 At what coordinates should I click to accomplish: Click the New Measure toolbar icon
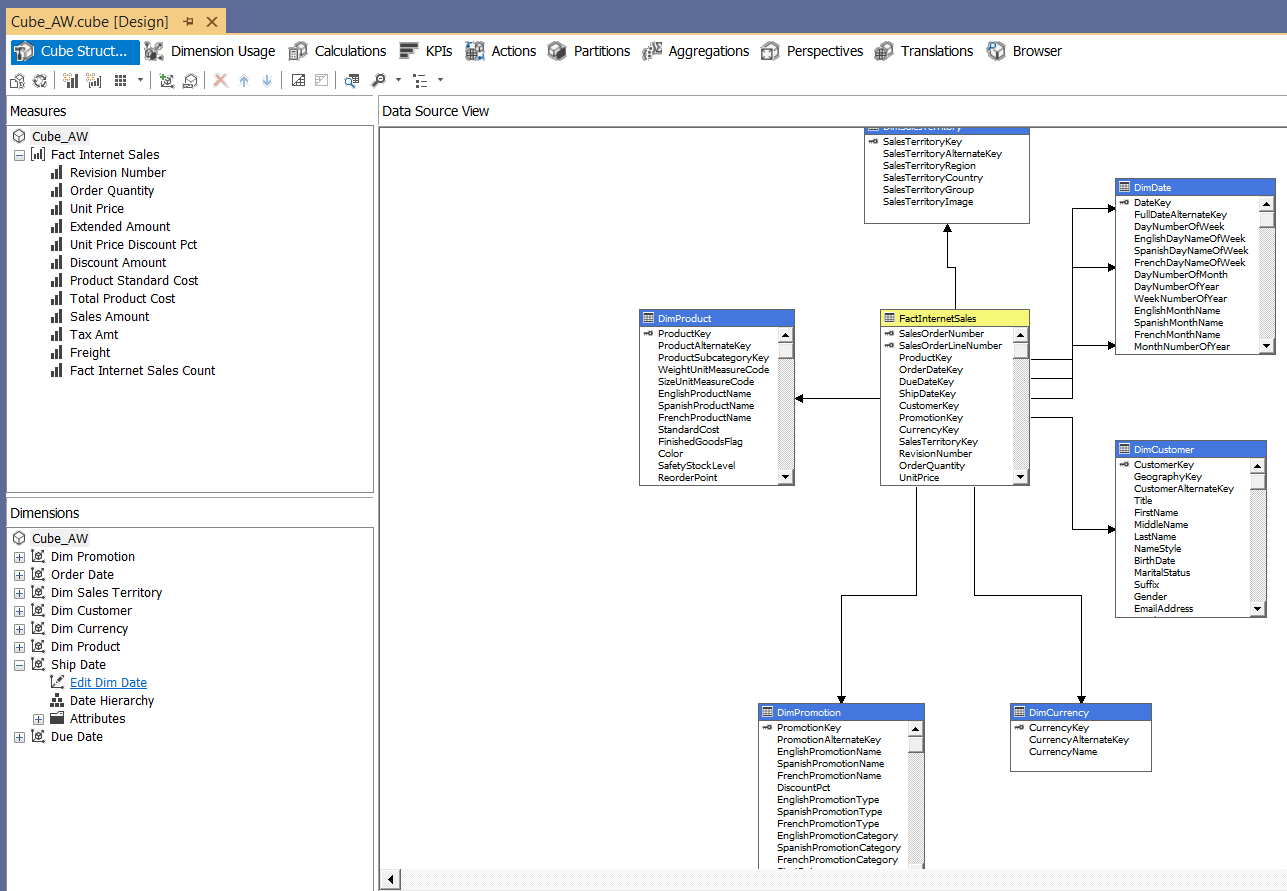click(x=68, y=80)
